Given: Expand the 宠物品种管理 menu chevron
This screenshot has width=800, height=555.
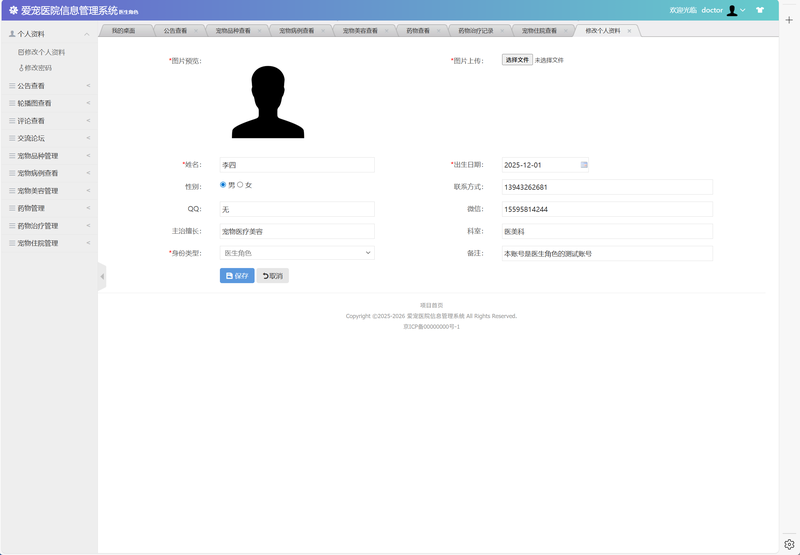Looking at the screenshot, I should (88, 156).
